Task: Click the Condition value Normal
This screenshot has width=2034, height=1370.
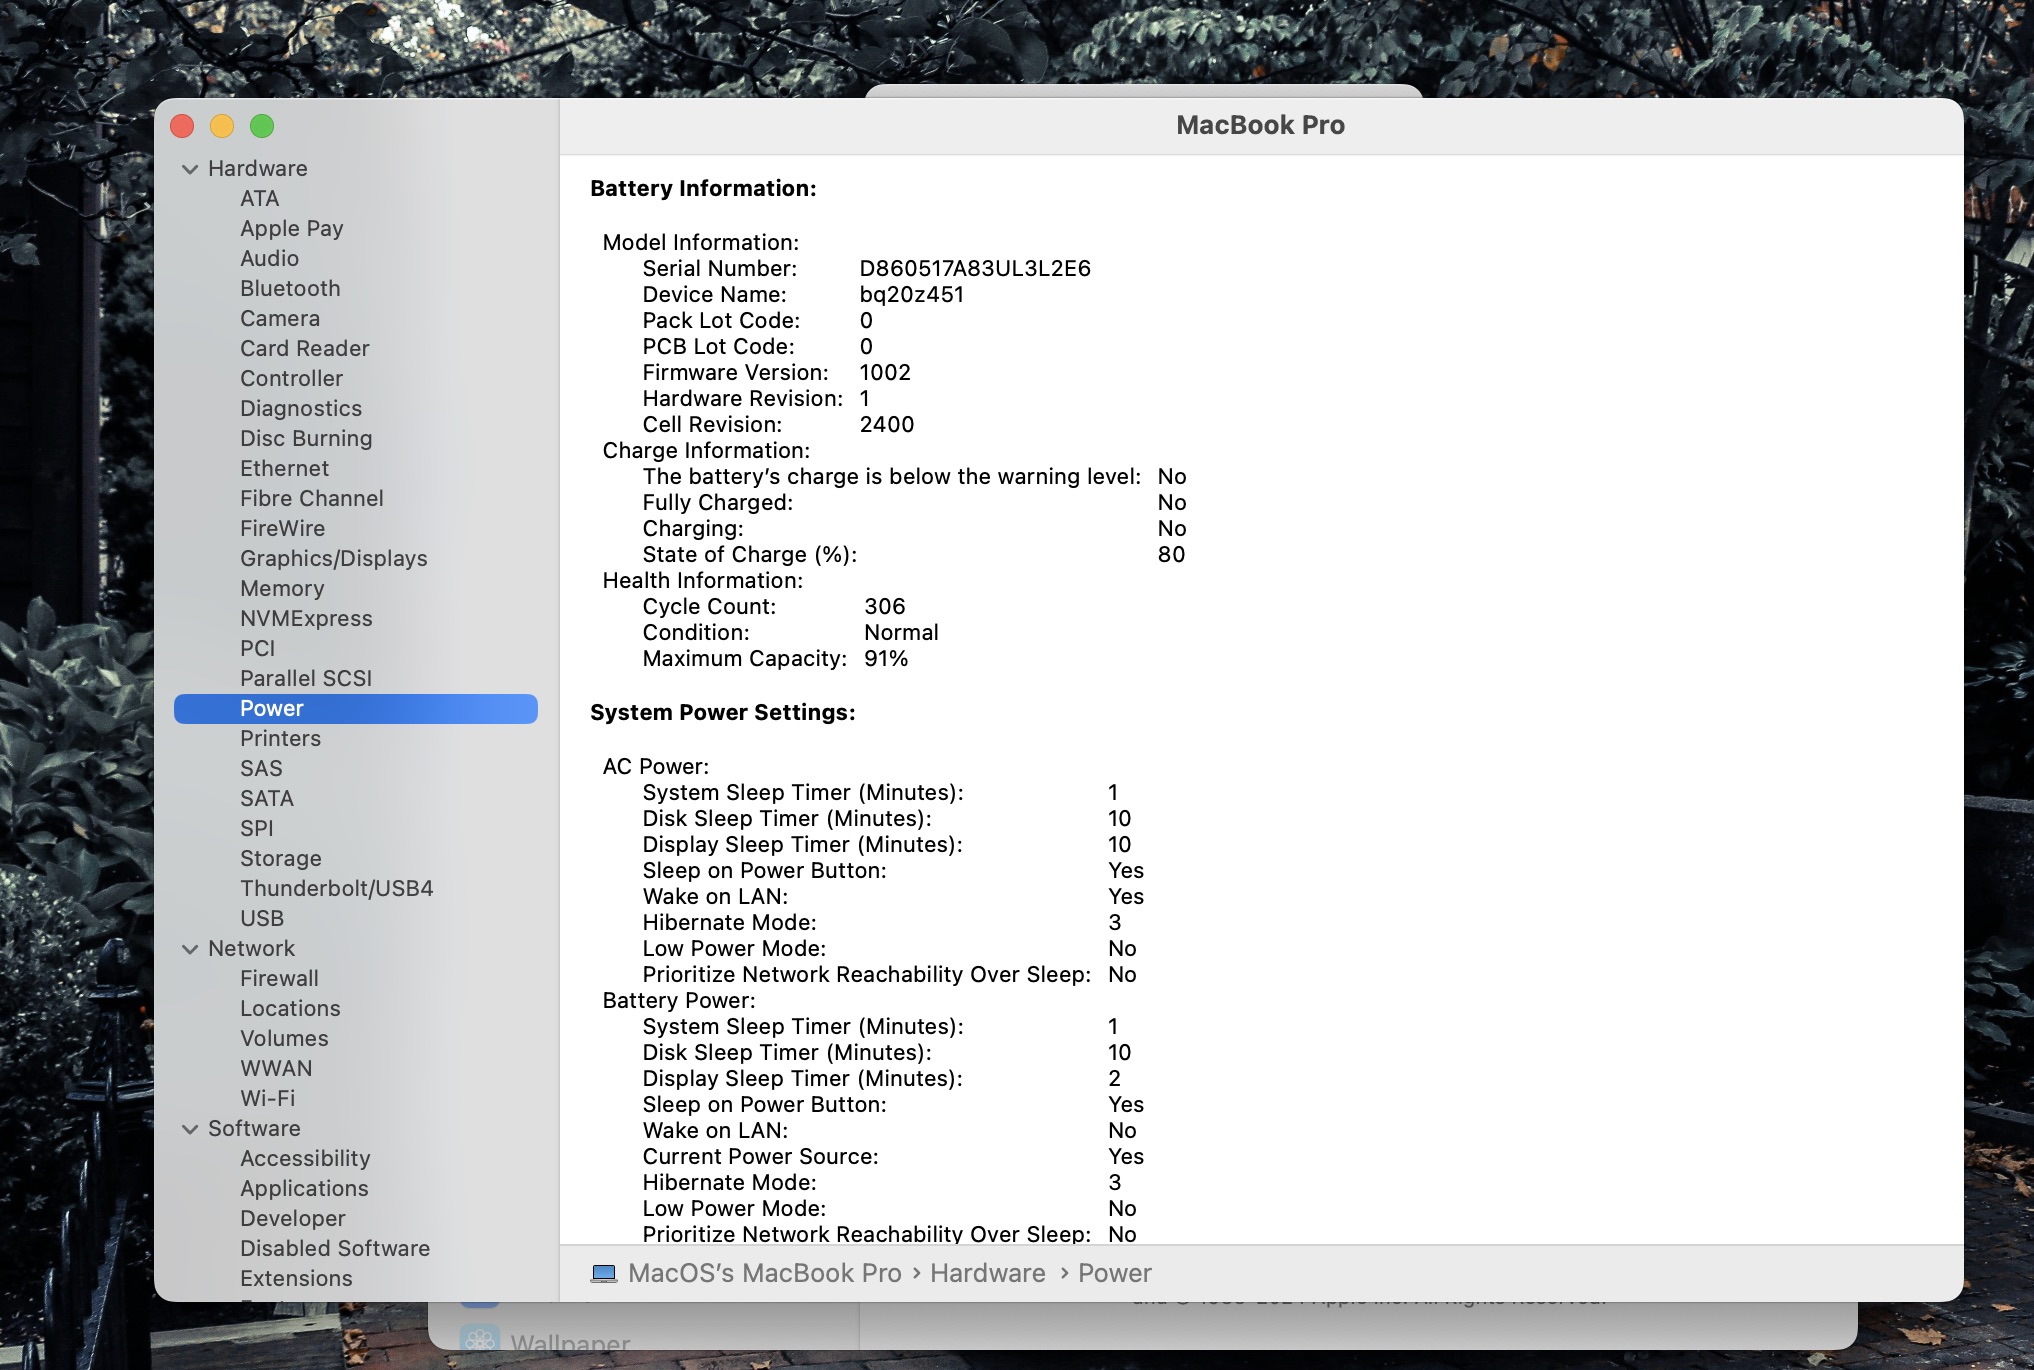Action: point(902,632)
